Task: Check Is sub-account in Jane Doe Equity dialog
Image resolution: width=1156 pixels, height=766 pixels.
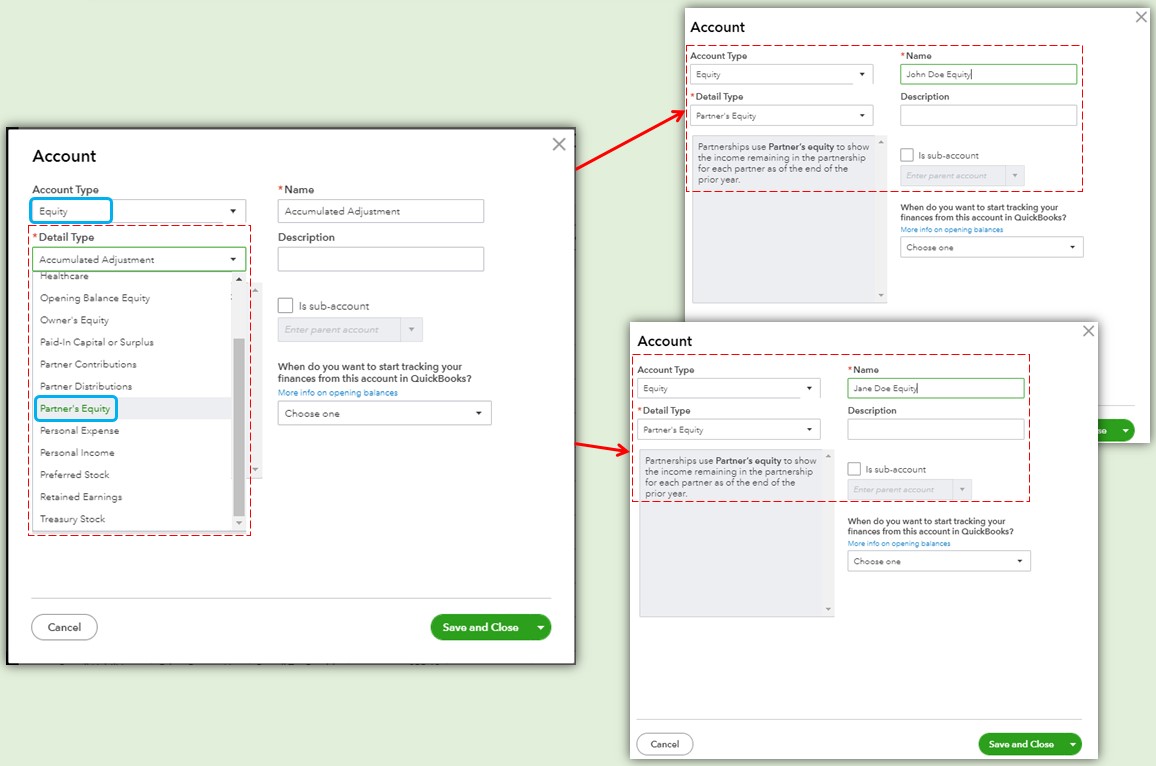Action: (854, 469)
